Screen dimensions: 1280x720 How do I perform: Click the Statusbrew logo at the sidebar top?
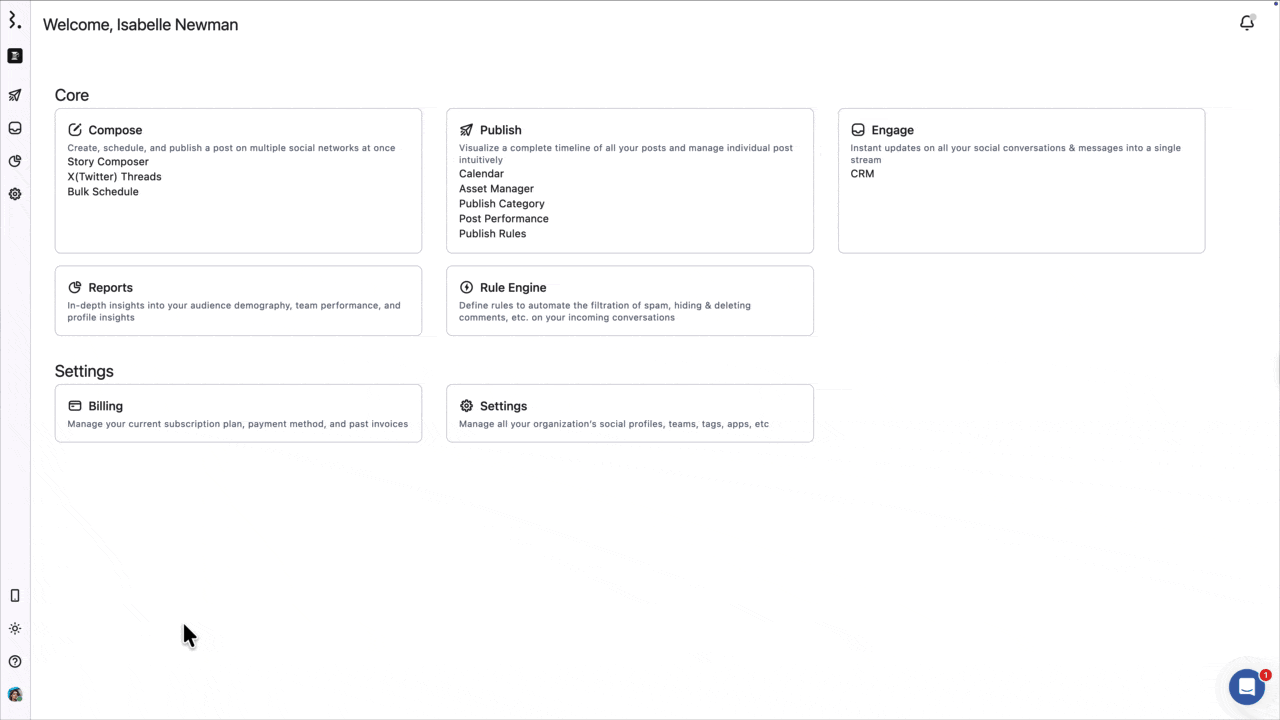pos(15,20)
